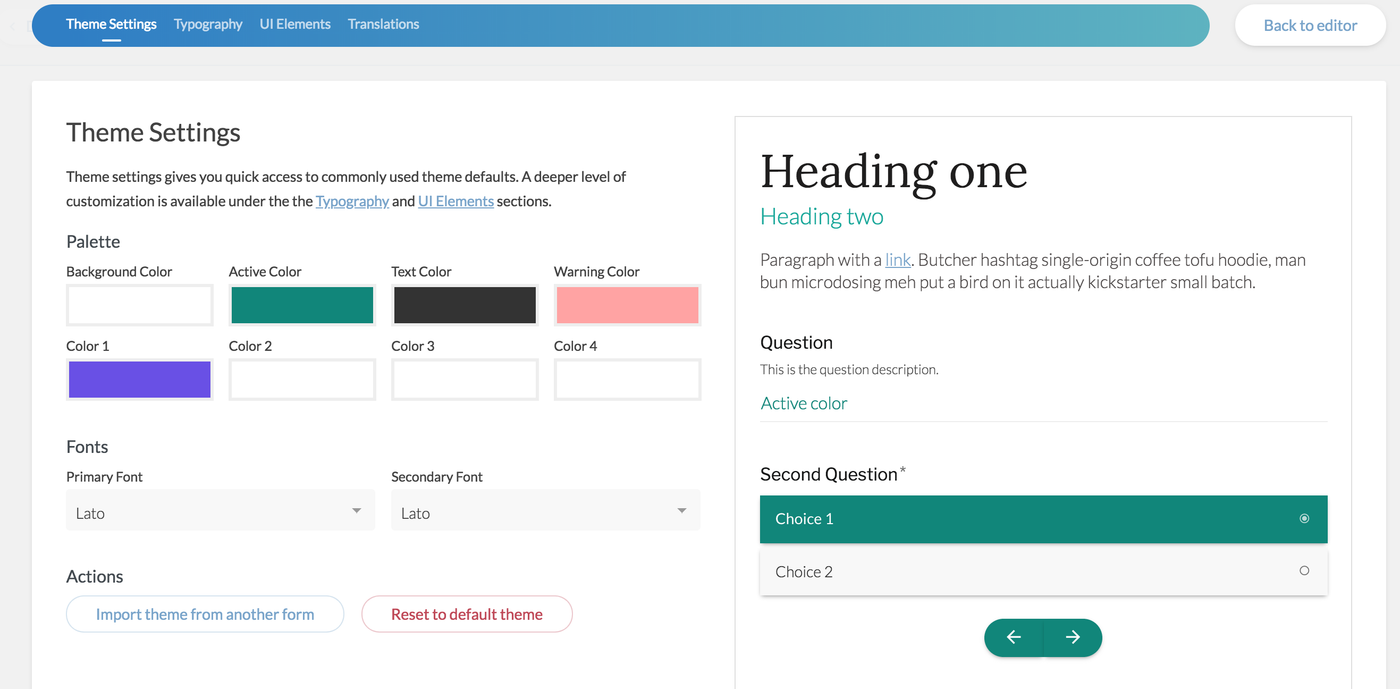Screen dimensions: 1400x689
Task: Select the Choice 1 option
Action: click(1043, 519)
